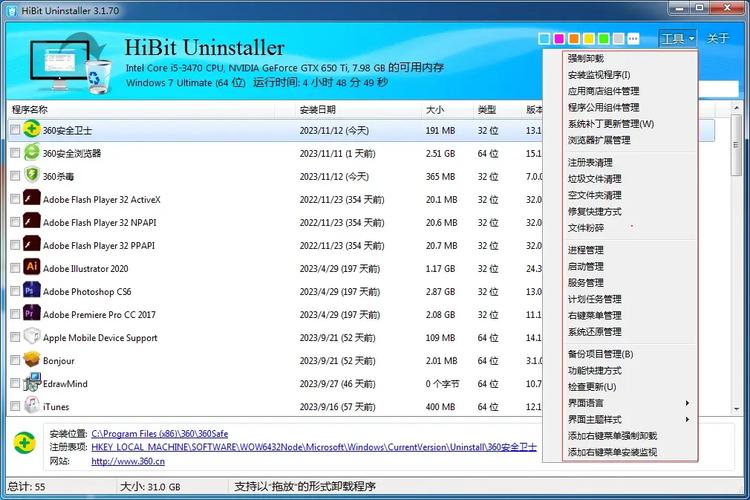Select the Bonjour checkbox
The height and width of the screenshot is (500, 750).
pyautogui.click(x=15, y=360)
